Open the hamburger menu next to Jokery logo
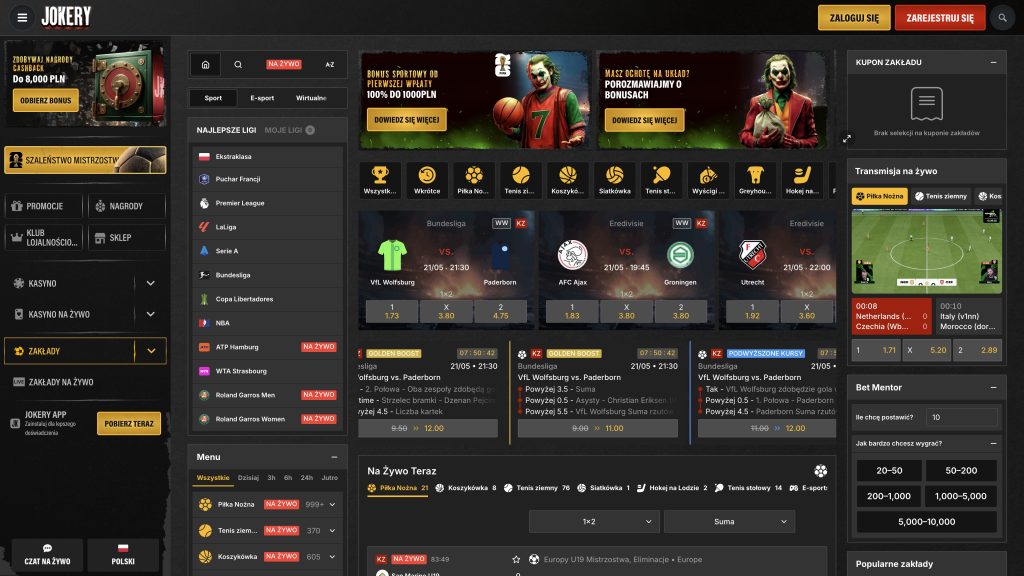1024x576 pixels. tap(22, 18)
